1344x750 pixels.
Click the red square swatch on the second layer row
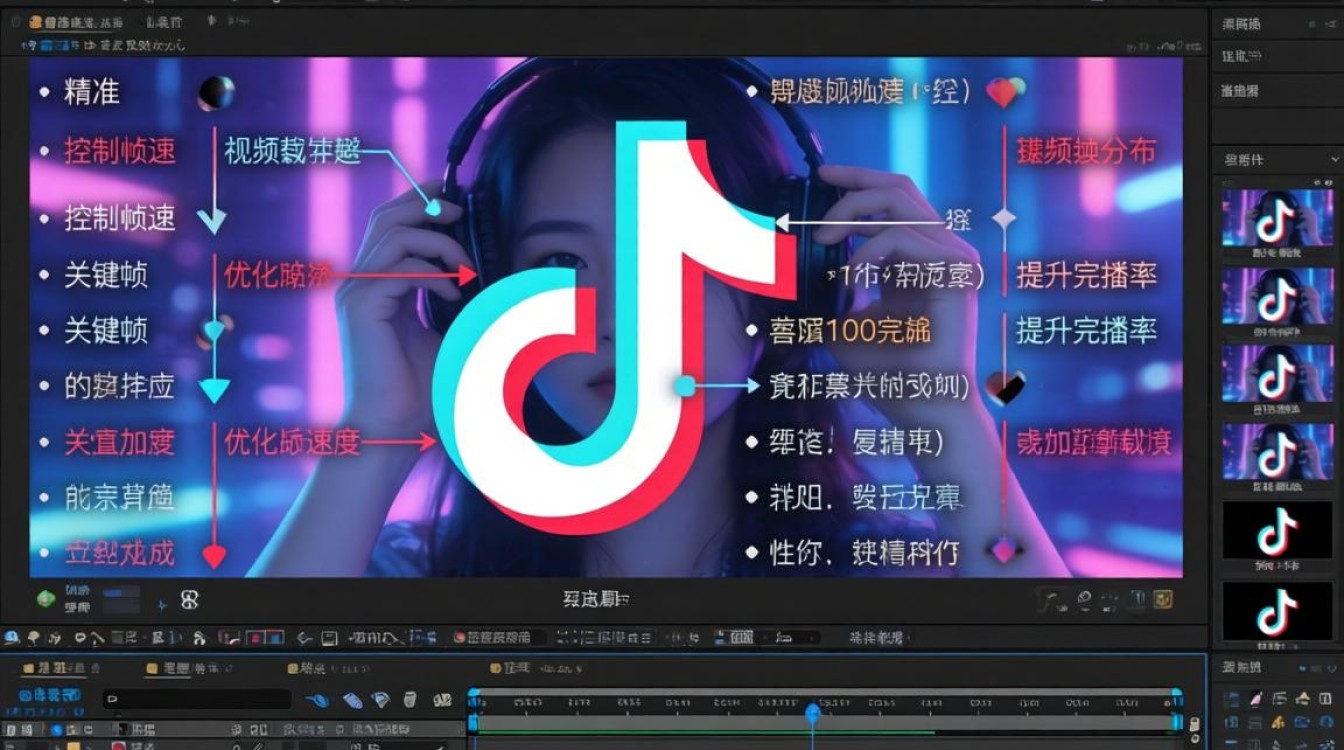click(x=118, y=745)
